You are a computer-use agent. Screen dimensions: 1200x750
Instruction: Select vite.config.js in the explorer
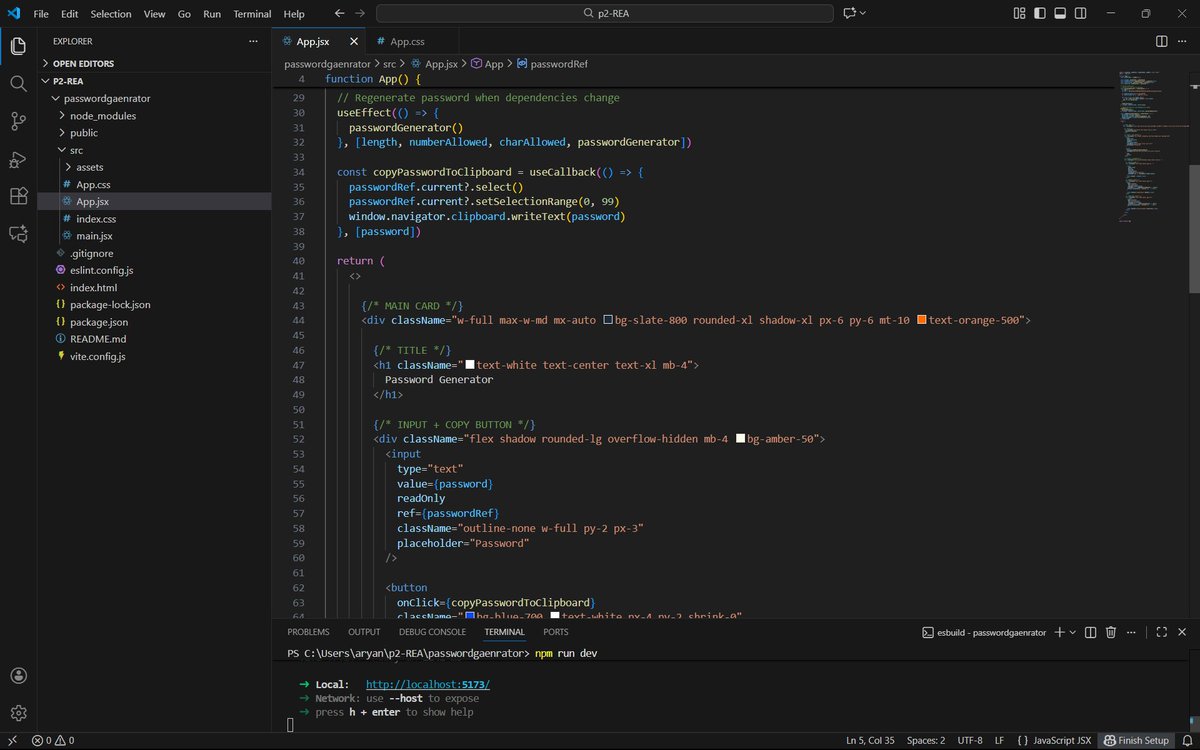(x=155, y=356)
